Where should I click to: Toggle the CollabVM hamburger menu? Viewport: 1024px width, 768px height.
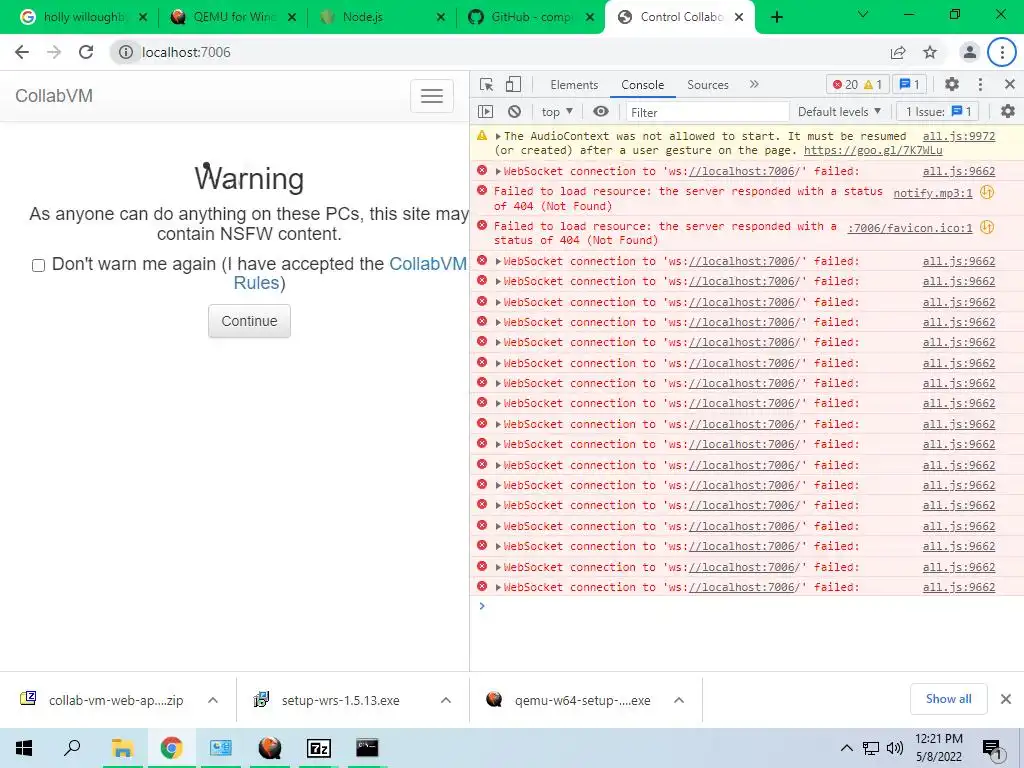click(x=432, y=96)
